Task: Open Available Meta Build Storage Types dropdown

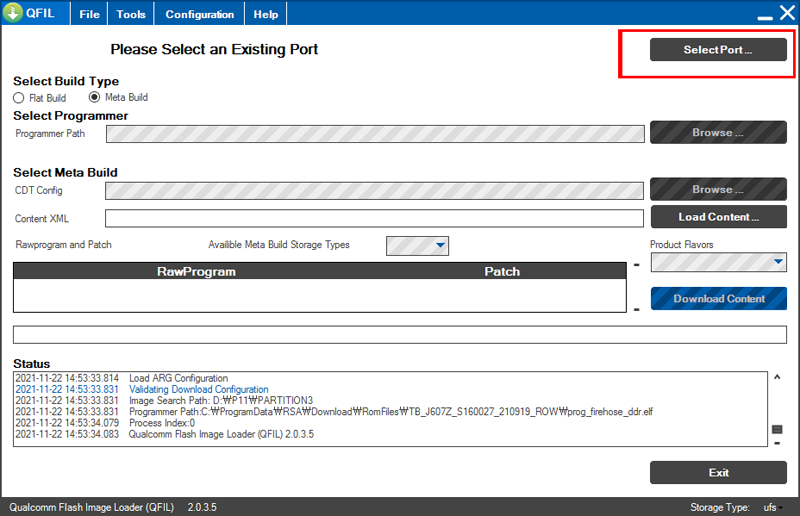Action: tap(417, 245)
